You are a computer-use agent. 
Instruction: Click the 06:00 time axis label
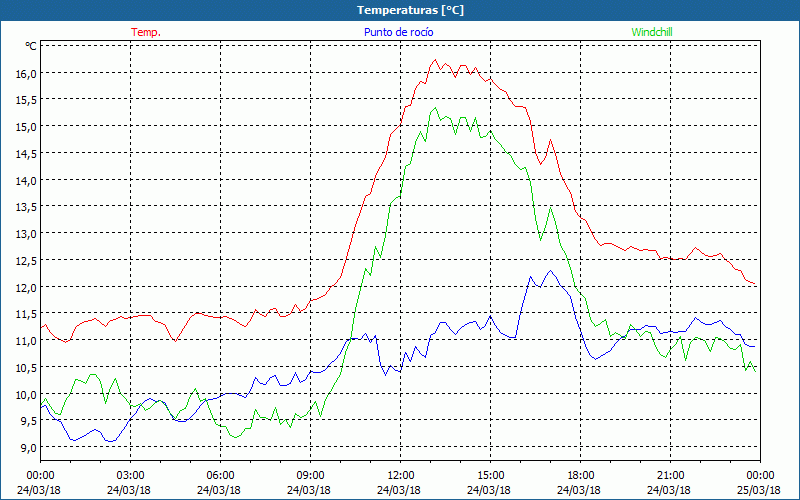(220, 475)
